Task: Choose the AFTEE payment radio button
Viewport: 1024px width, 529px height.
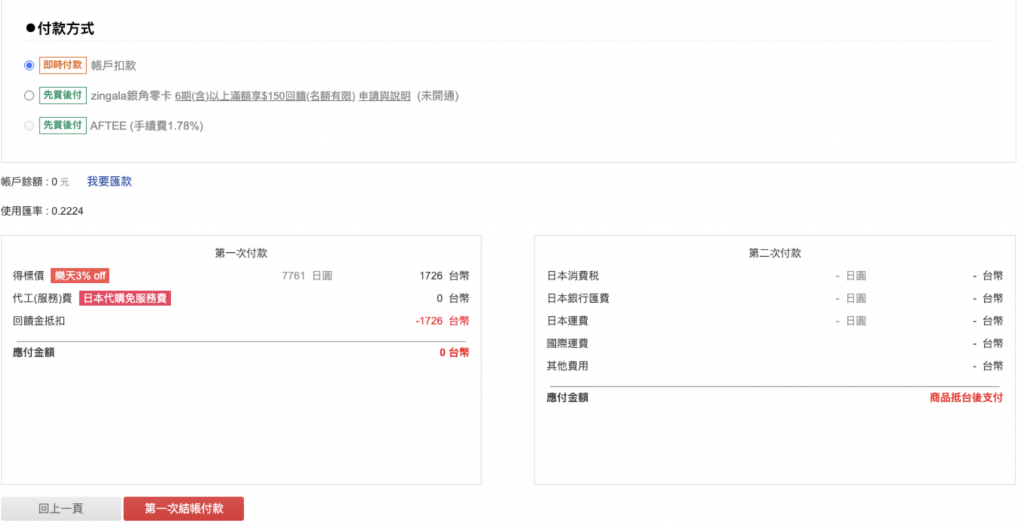Action: tap(29, 125)
